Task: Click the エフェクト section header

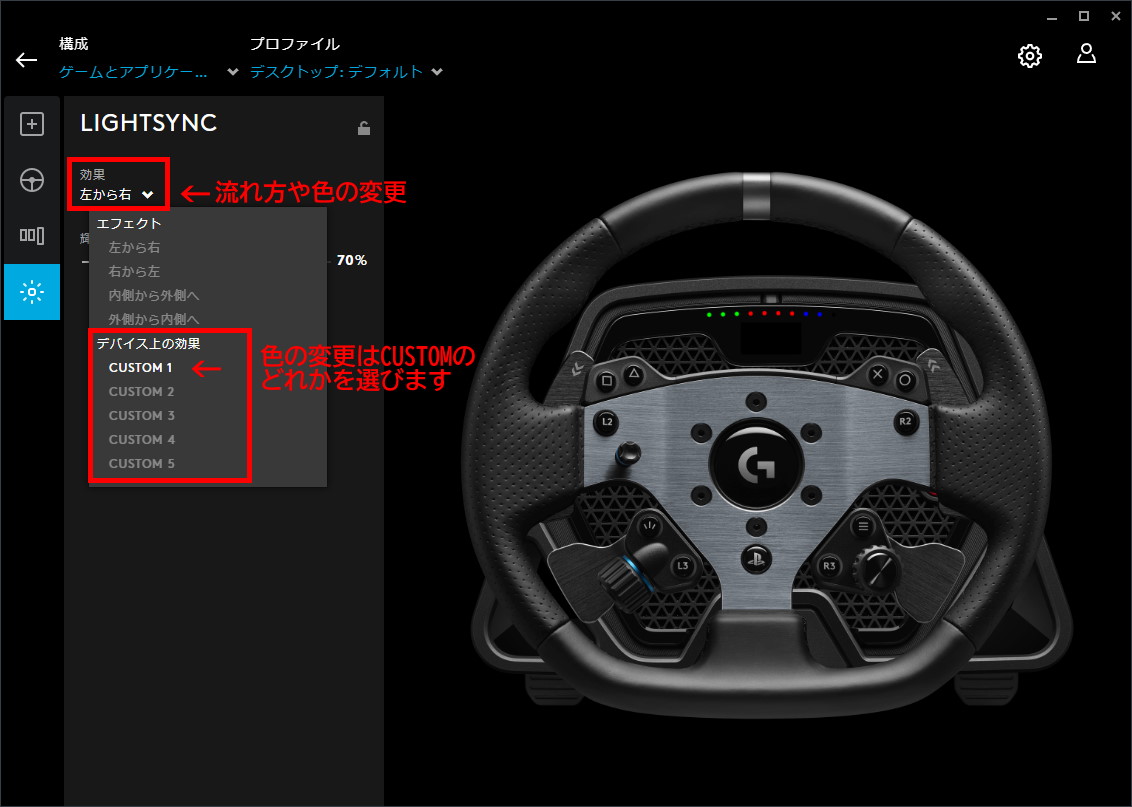Action: click(x=129, y=224)
